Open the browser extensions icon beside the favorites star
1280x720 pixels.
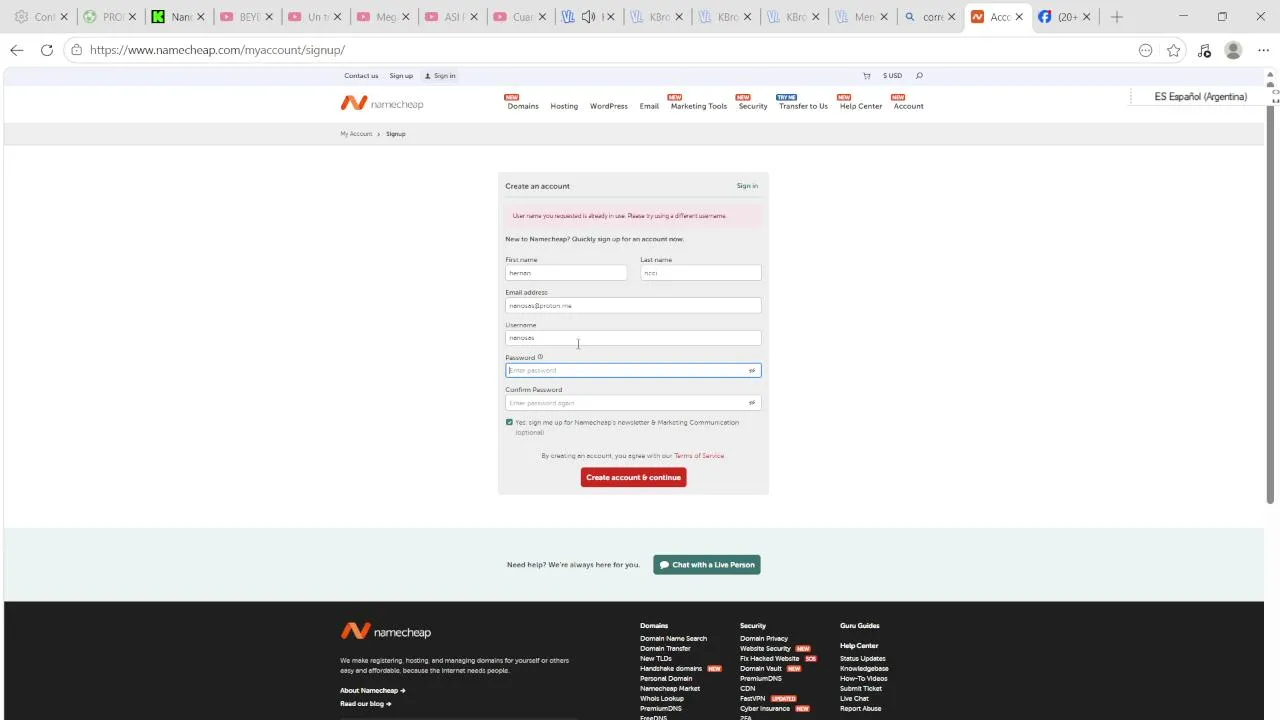point(1204,50)
